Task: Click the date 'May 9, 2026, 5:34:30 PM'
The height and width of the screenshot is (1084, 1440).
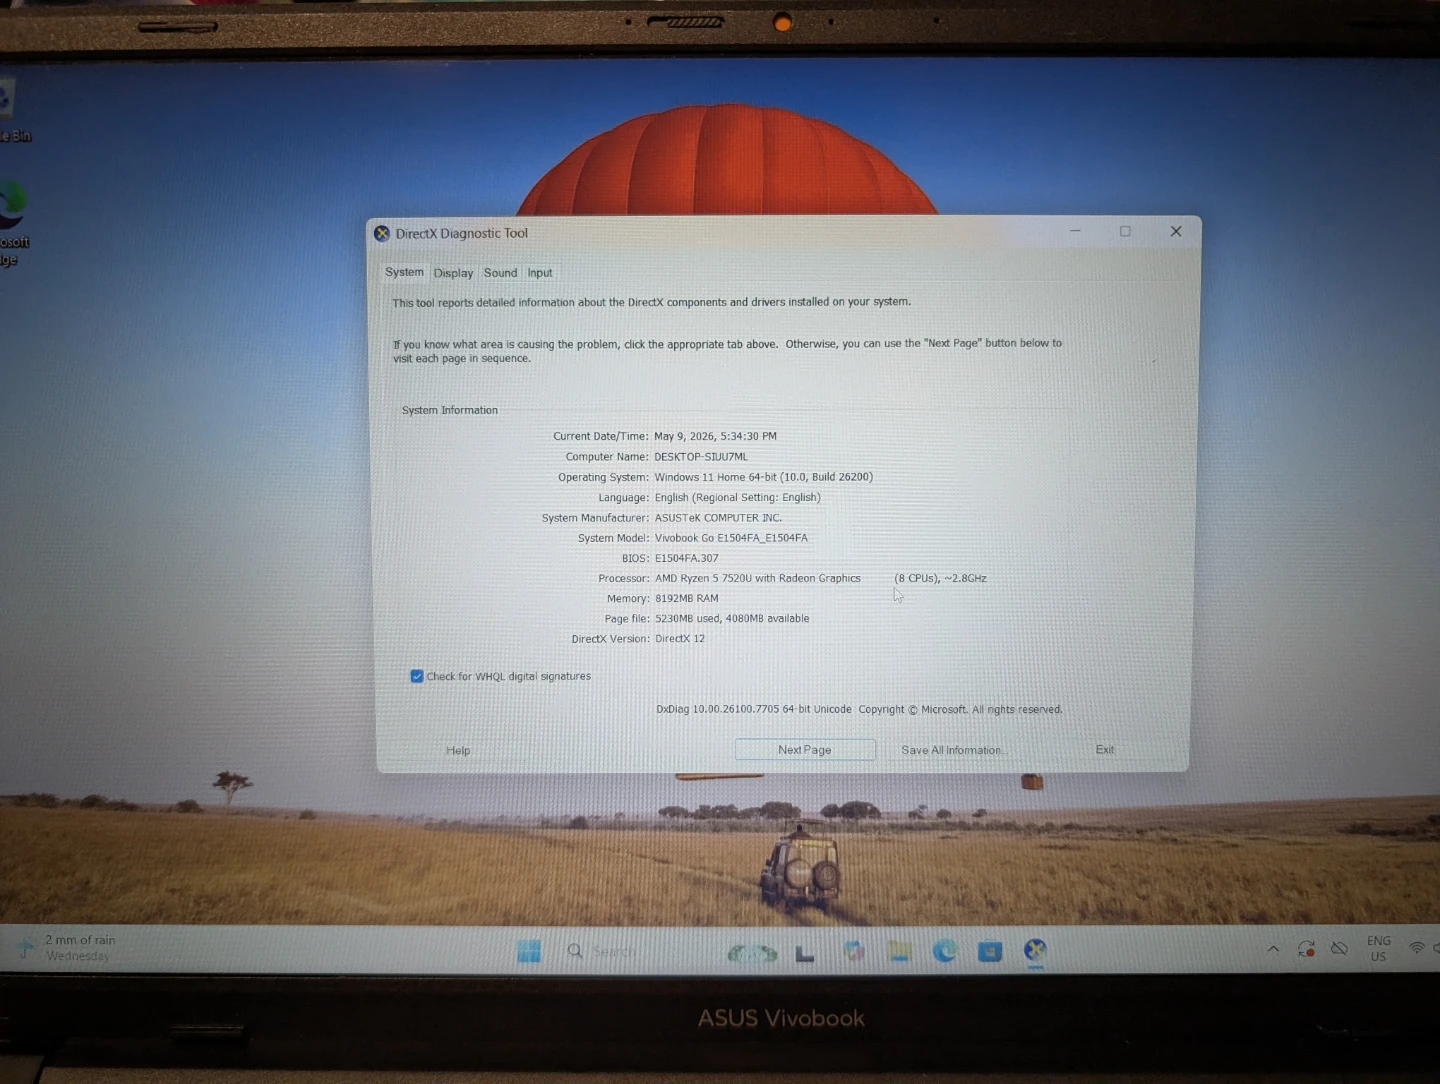Action: click(715, 436)
